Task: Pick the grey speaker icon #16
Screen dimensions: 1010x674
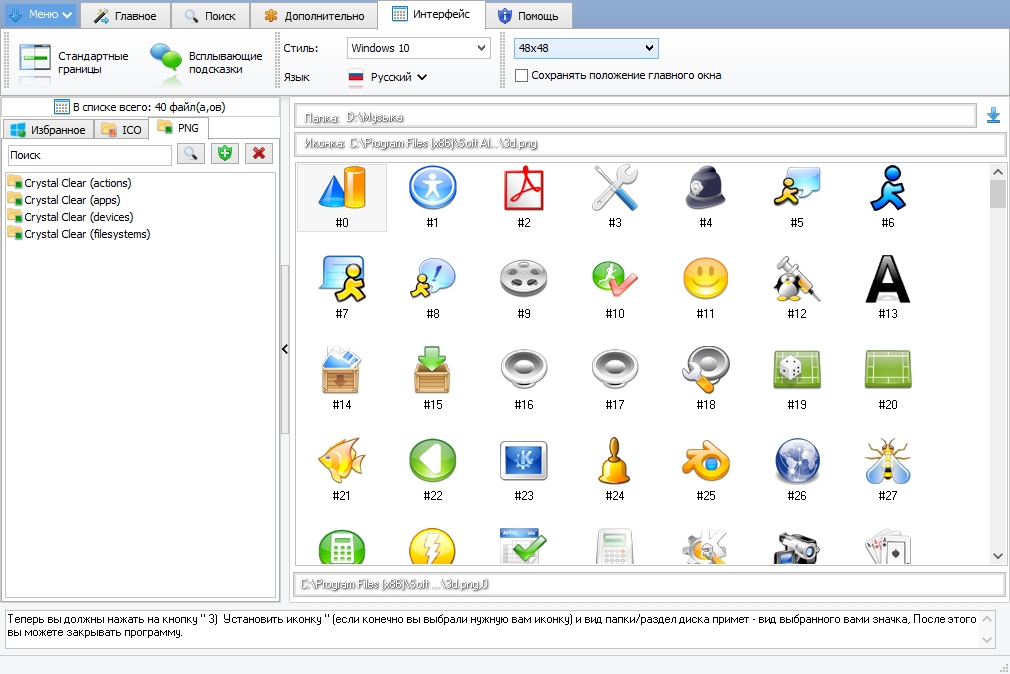Action: 524,370
